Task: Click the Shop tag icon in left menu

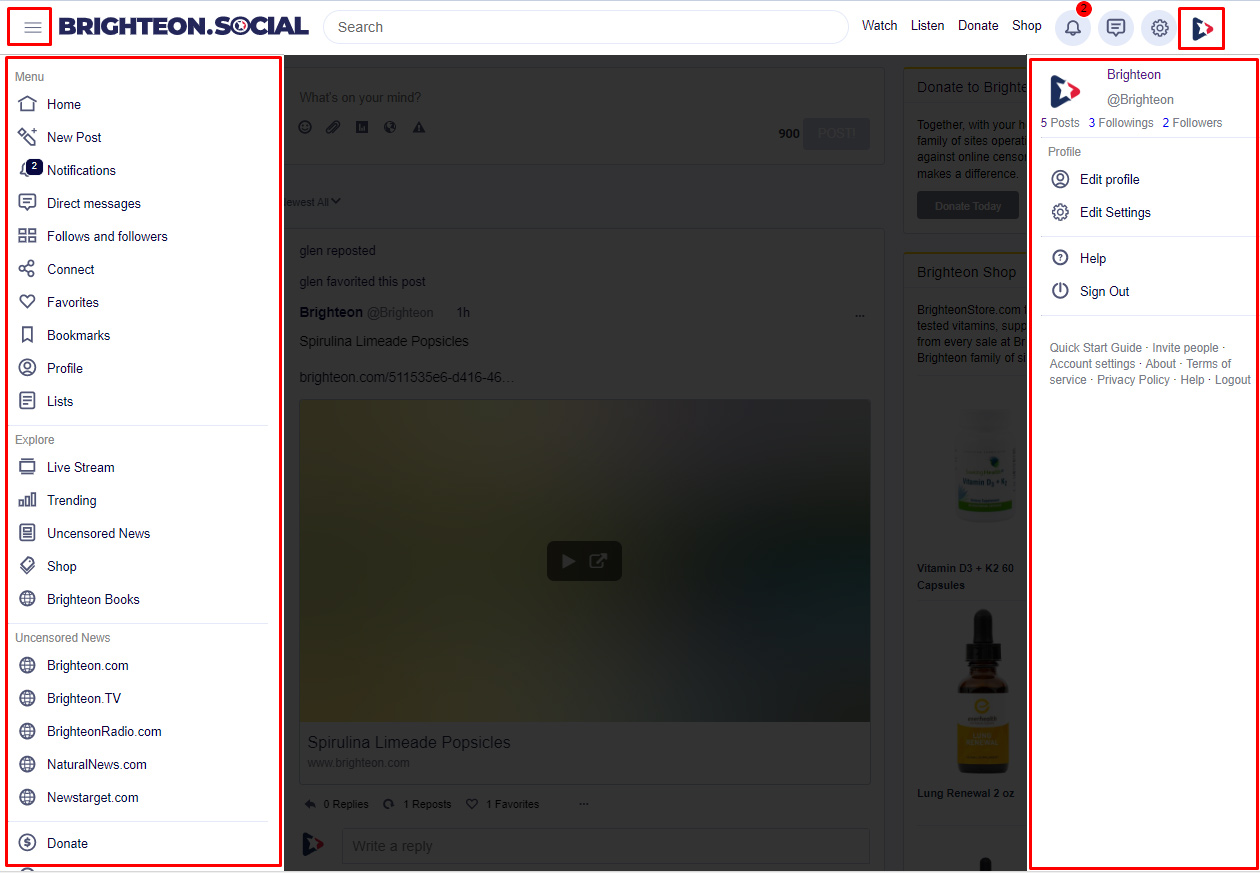Action: (x=27, y=566)
